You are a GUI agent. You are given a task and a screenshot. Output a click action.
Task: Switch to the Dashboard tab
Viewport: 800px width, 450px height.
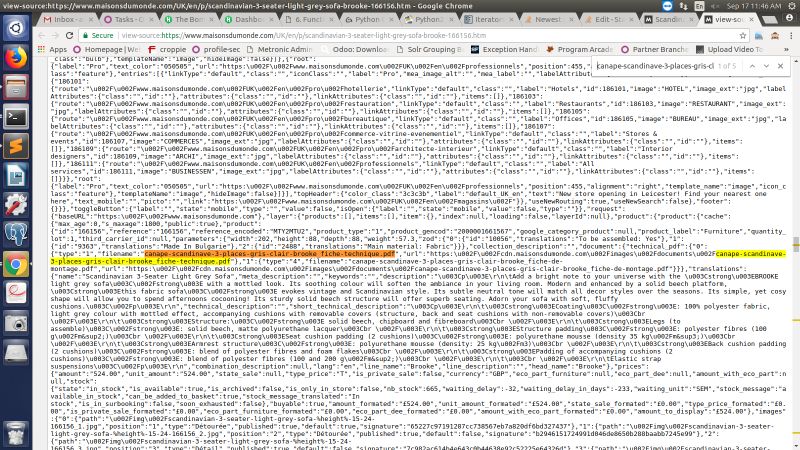[246, 19]
